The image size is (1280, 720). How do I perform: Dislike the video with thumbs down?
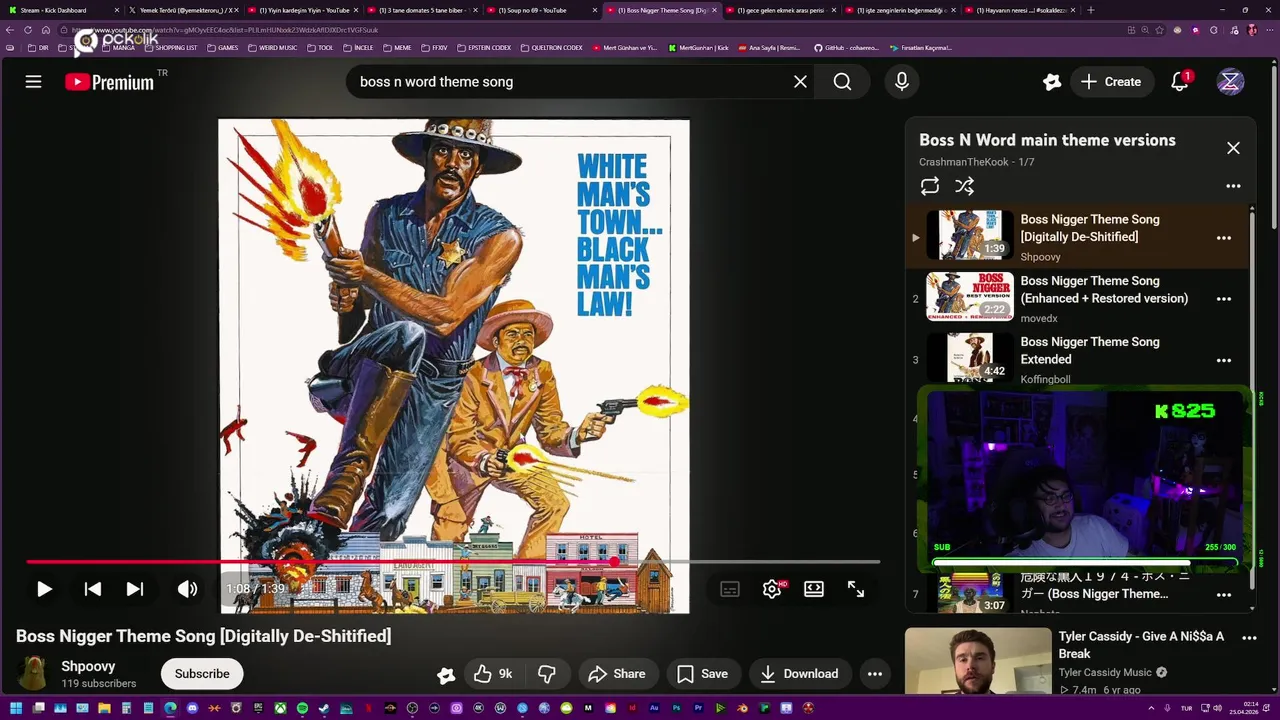pyautogui.click(x=547, y=674)
